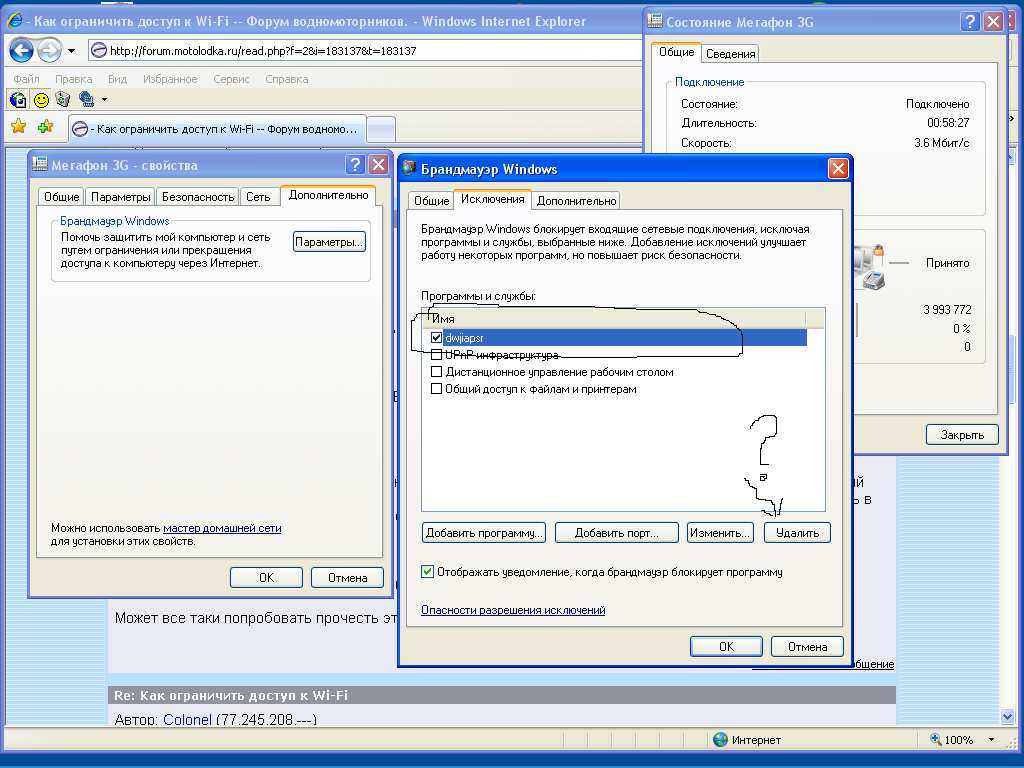Select the Как ограничить доступ к Wi-Fi browser tab

217,129
